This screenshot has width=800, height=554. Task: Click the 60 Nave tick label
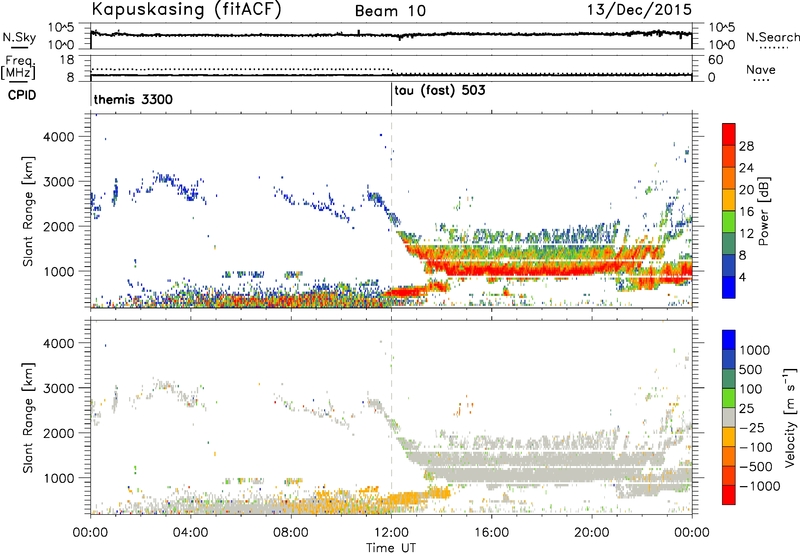pos(715,60)
